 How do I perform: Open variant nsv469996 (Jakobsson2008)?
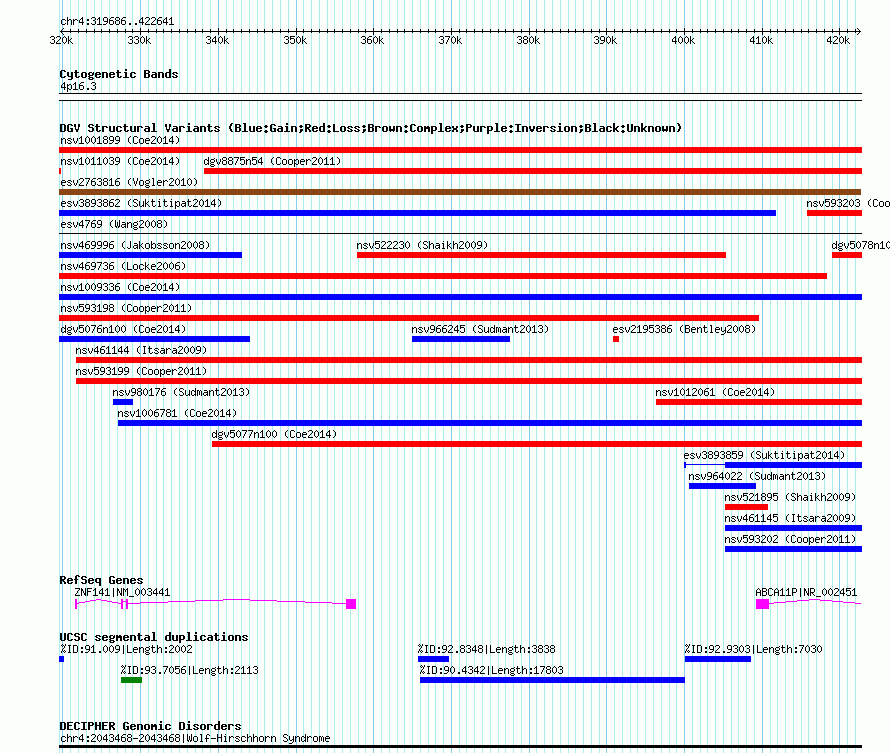[135, 246]
